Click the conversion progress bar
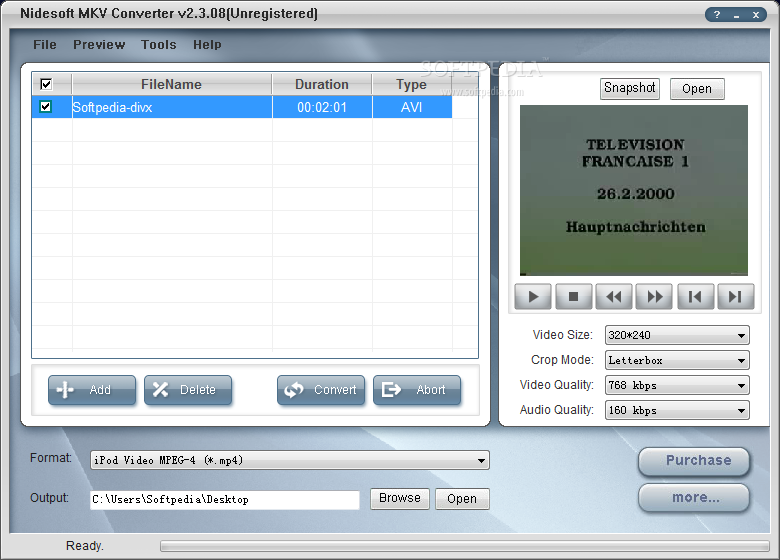 pos(465,546)
